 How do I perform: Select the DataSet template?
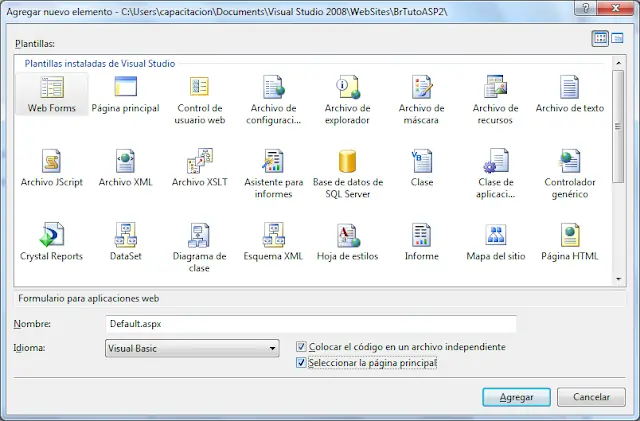click(126, 242)
